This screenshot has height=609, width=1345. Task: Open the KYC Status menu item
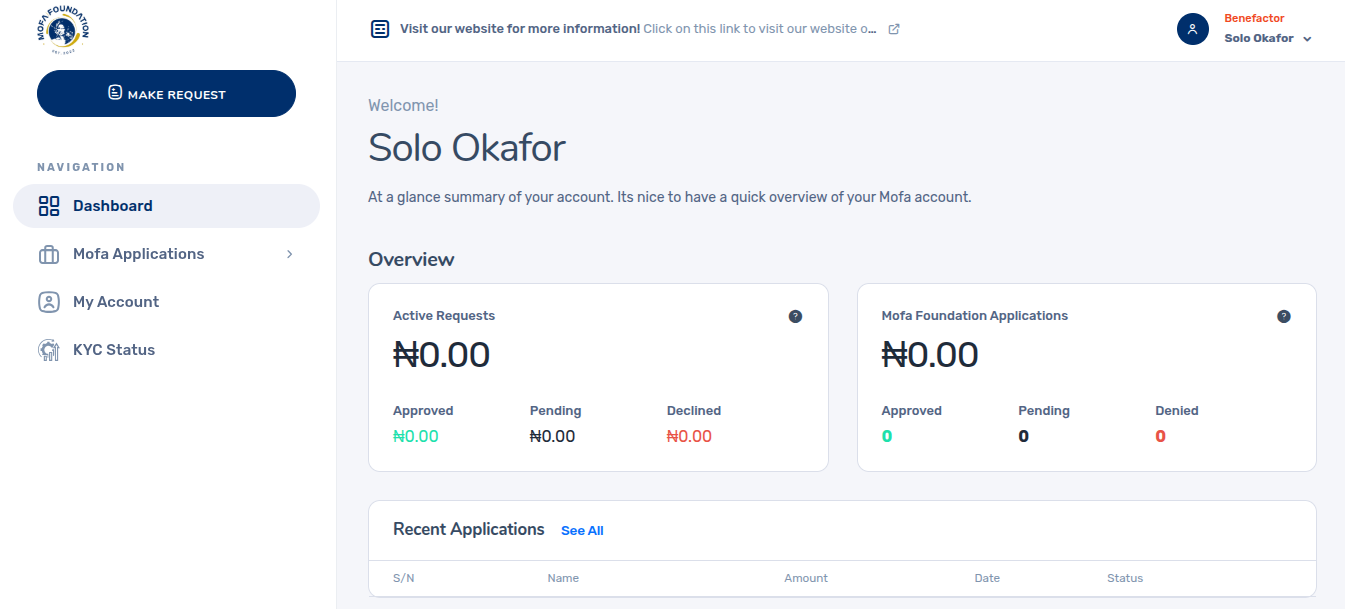point(114,350)
